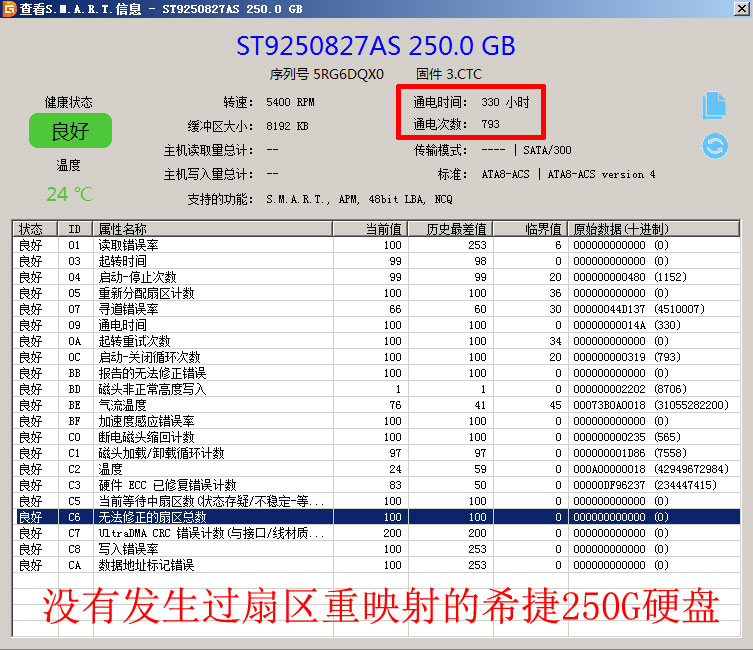Select the 温度 row with ID C2
This screenshot has width=753, height=650.
(376, 469)
